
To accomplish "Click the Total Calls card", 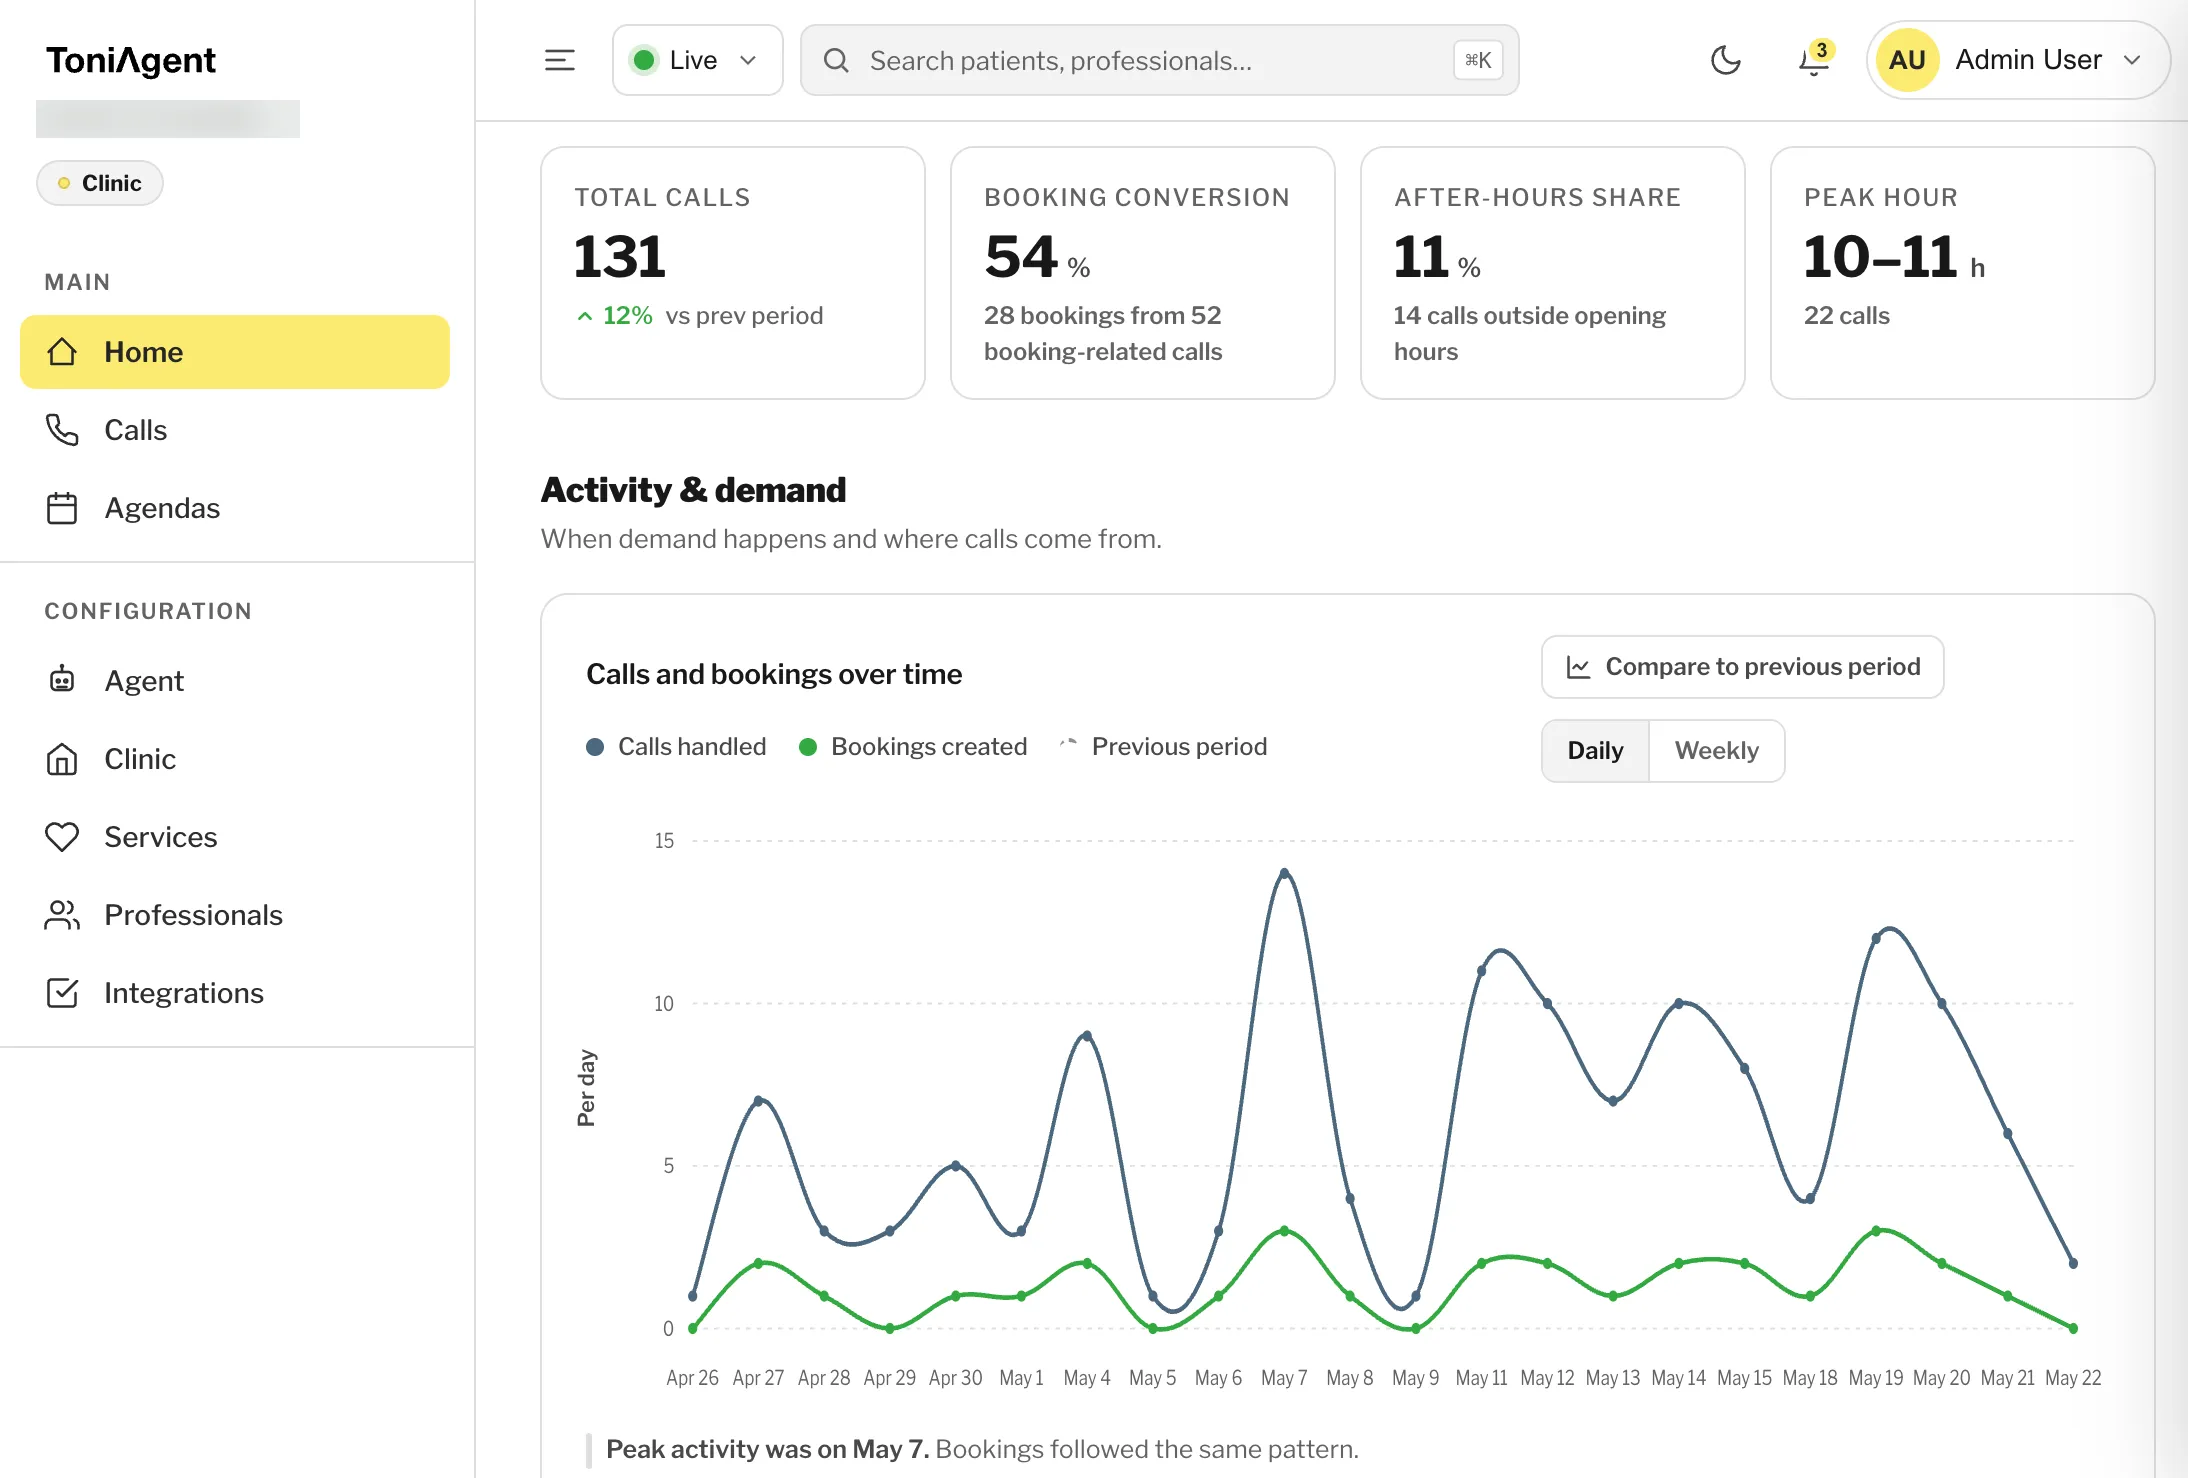I will pos(733,273).
